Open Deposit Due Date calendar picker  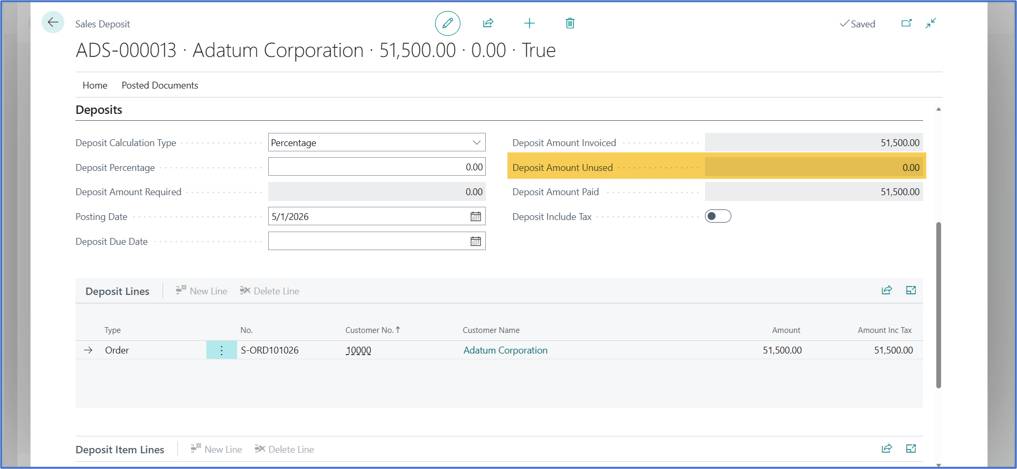pyautogui.click(x=475, y=241)
